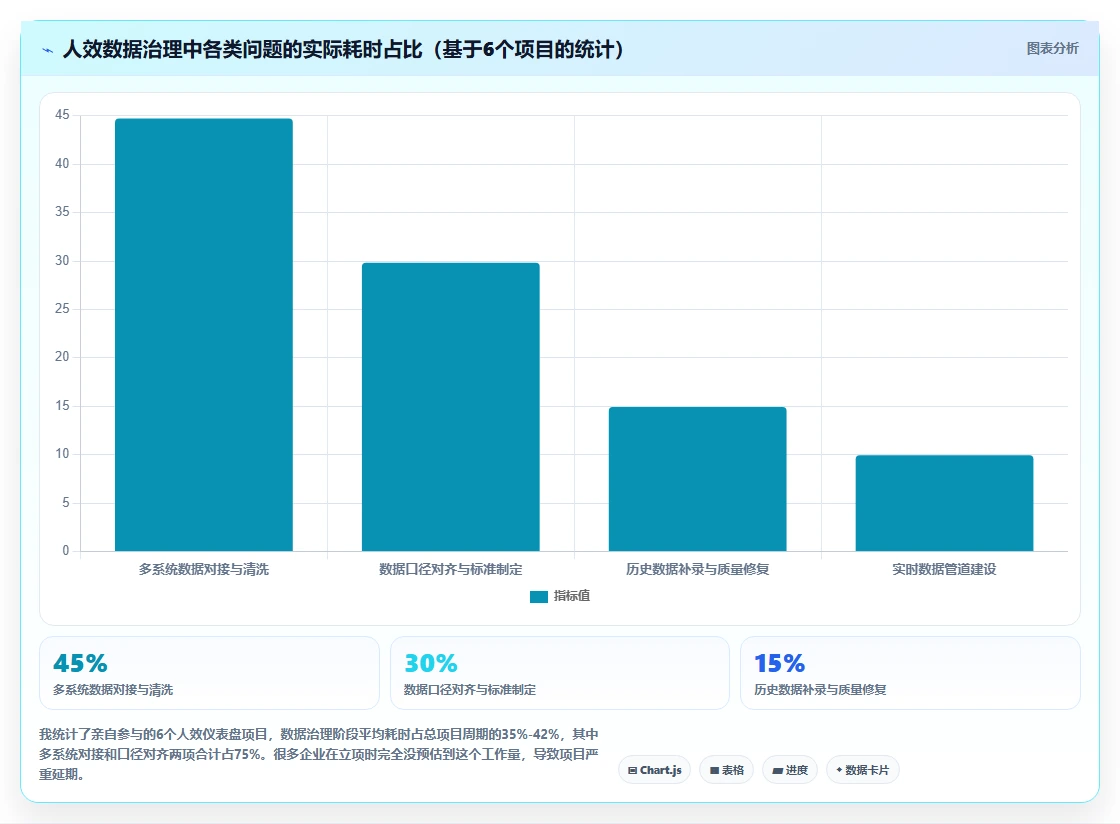Click the 数据口径对齐与标准制定 x-axis label
1120x824 pixels.
click(x=451, y=569)
